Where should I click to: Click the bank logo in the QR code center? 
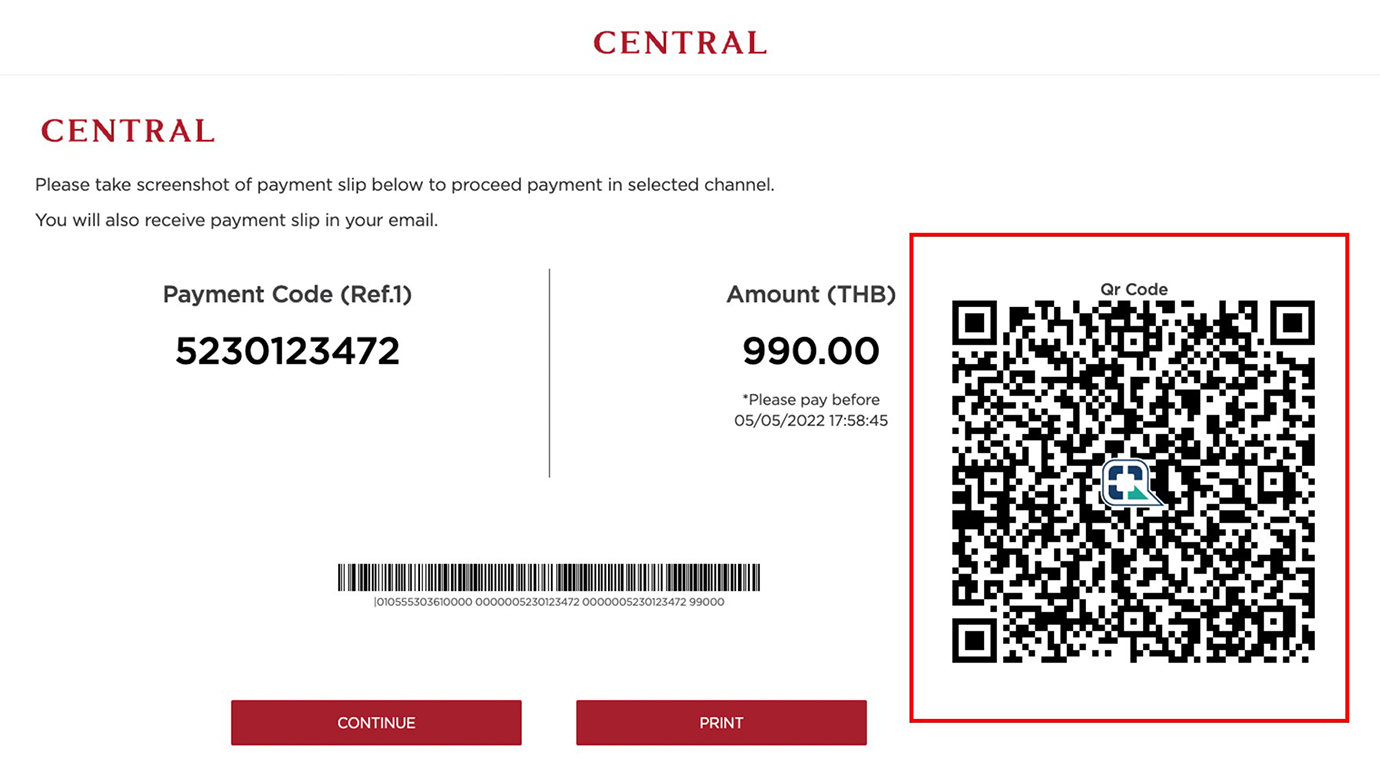[1131, 483]
